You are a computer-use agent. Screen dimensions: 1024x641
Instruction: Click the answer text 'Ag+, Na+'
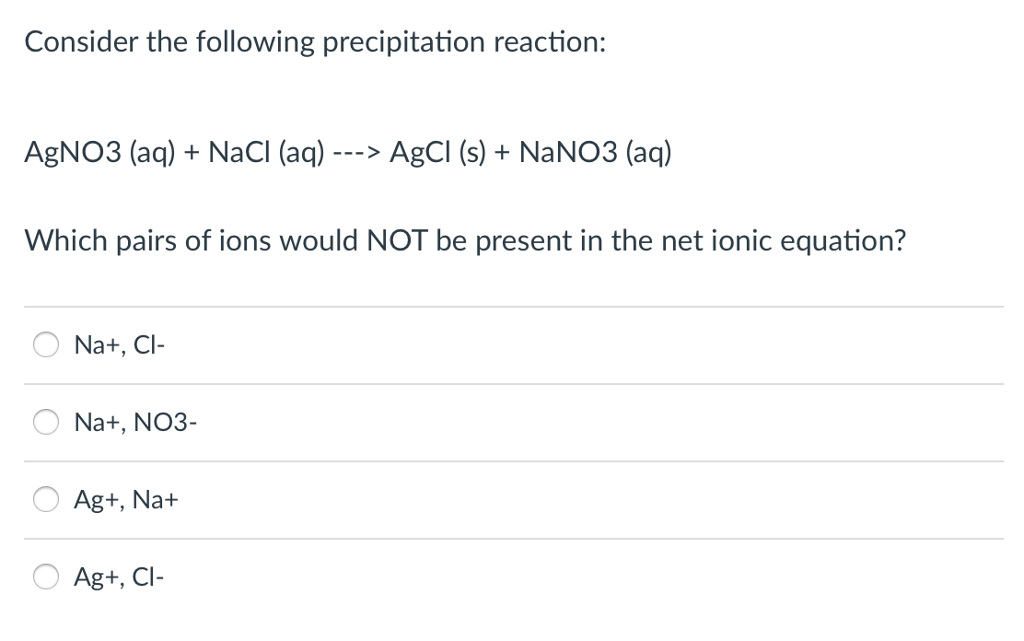click(126, 499)
